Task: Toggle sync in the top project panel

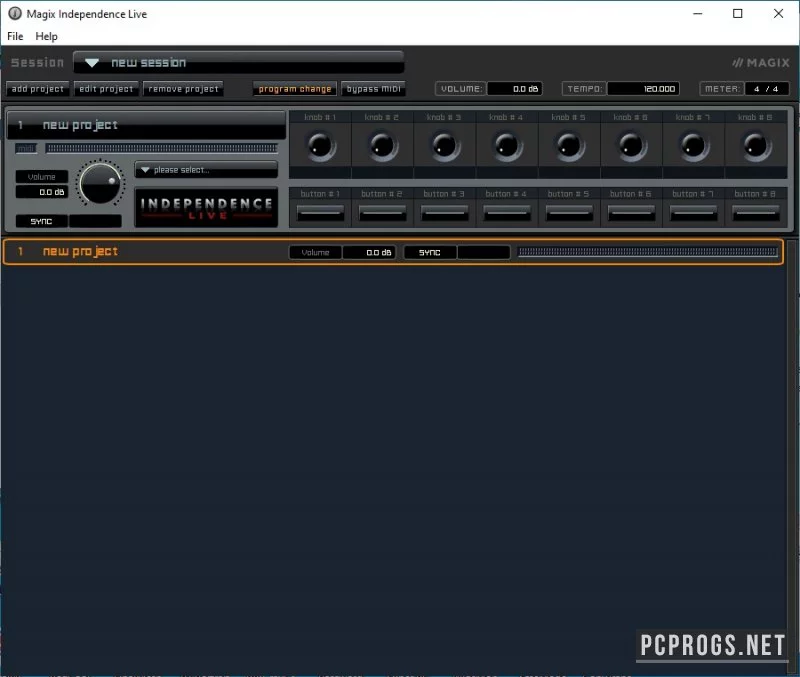Action: click(41, 221)
